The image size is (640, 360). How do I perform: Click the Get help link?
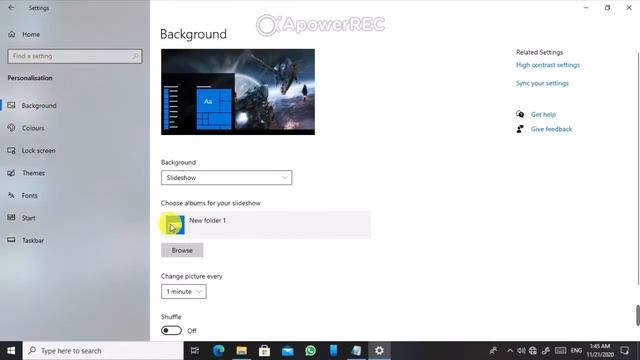click(x=543, y=115)
